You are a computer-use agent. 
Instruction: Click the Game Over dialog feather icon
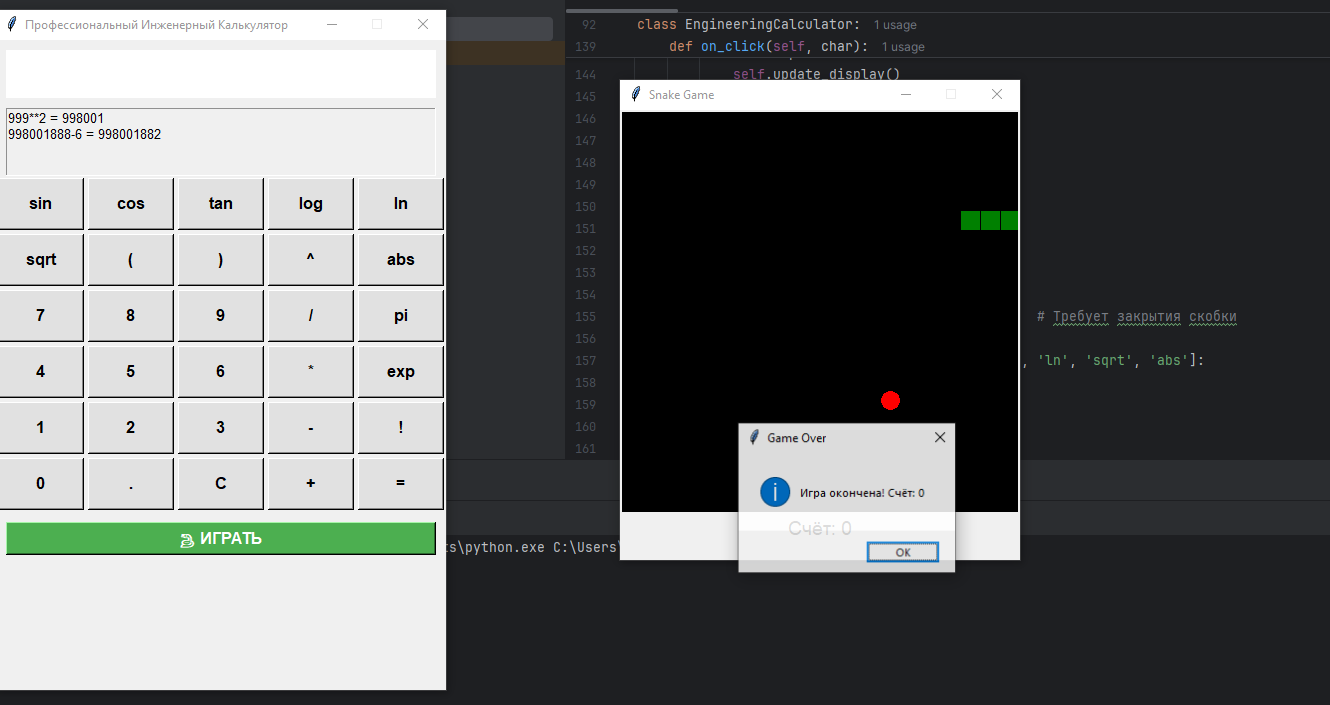754,437
